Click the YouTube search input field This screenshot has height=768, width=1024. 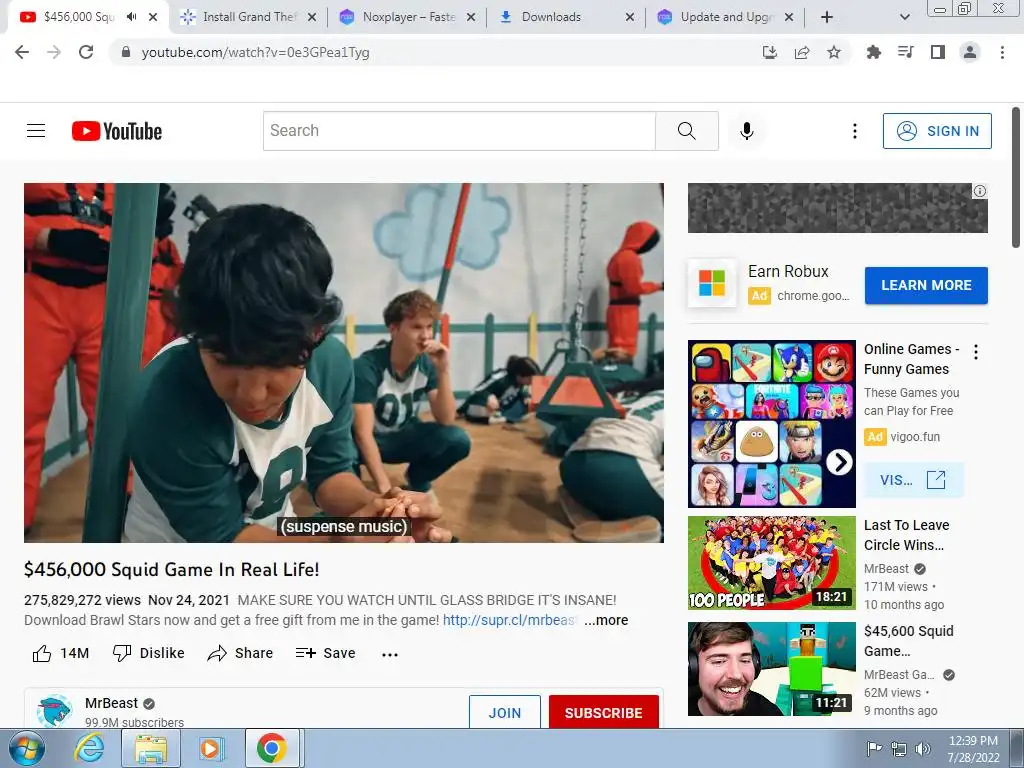459,131
